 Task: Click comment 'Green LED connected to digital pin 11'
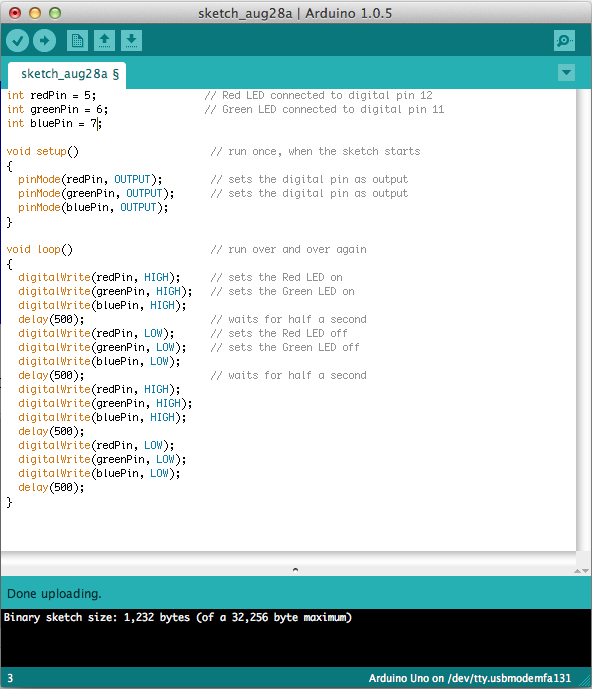click(x=324, y=109)
